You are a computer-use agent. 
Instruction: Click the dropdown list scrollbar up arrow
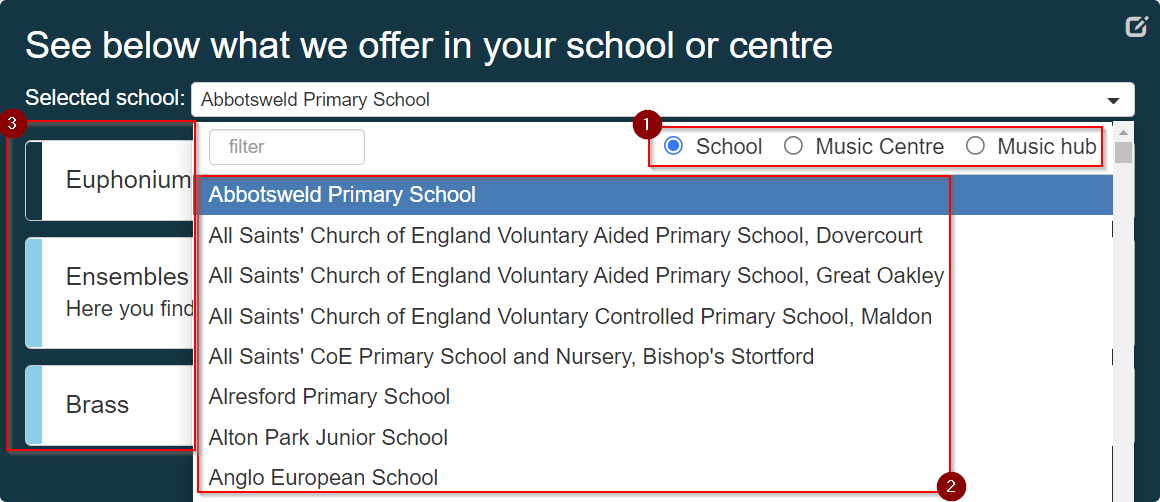click(x=1123, y=132)
